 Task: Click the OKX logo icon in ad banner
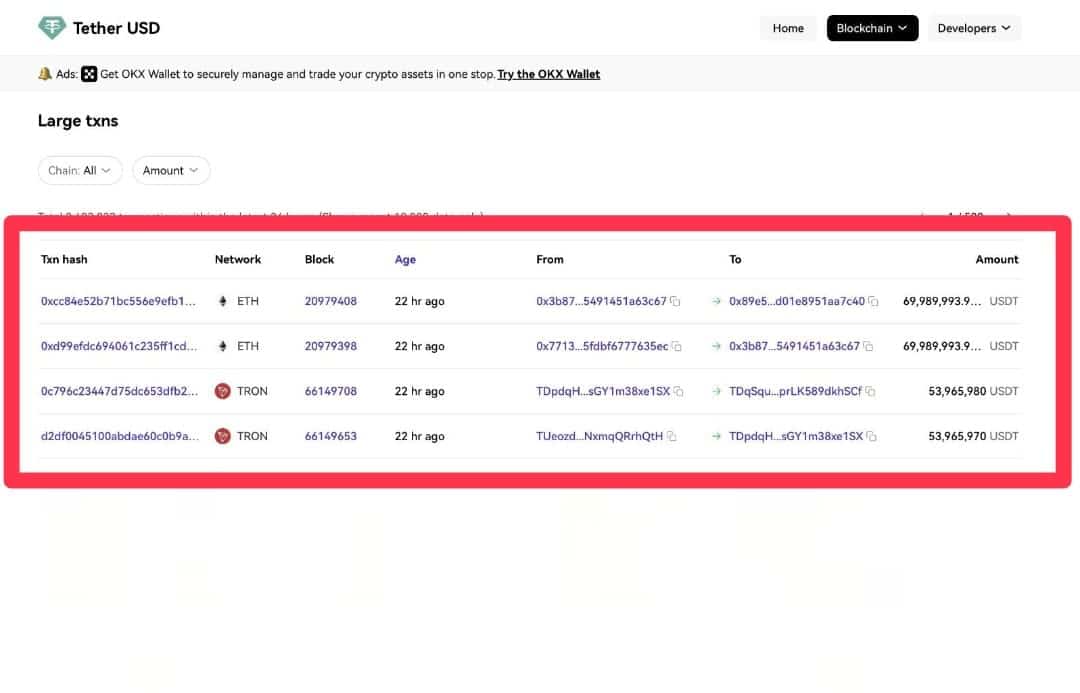(x=89, y=74)
